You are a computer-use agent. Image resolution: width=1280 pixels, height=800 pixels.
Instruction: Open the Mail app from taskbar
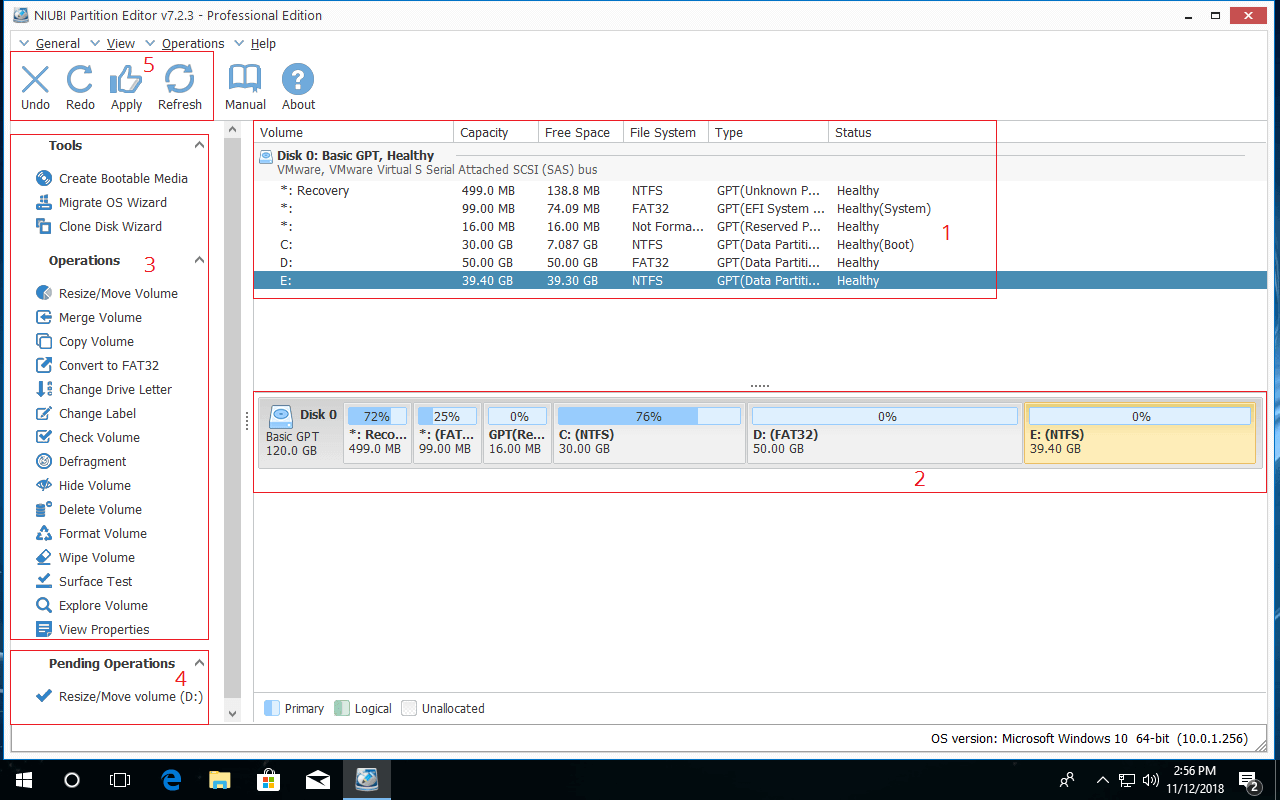point(317,780)
